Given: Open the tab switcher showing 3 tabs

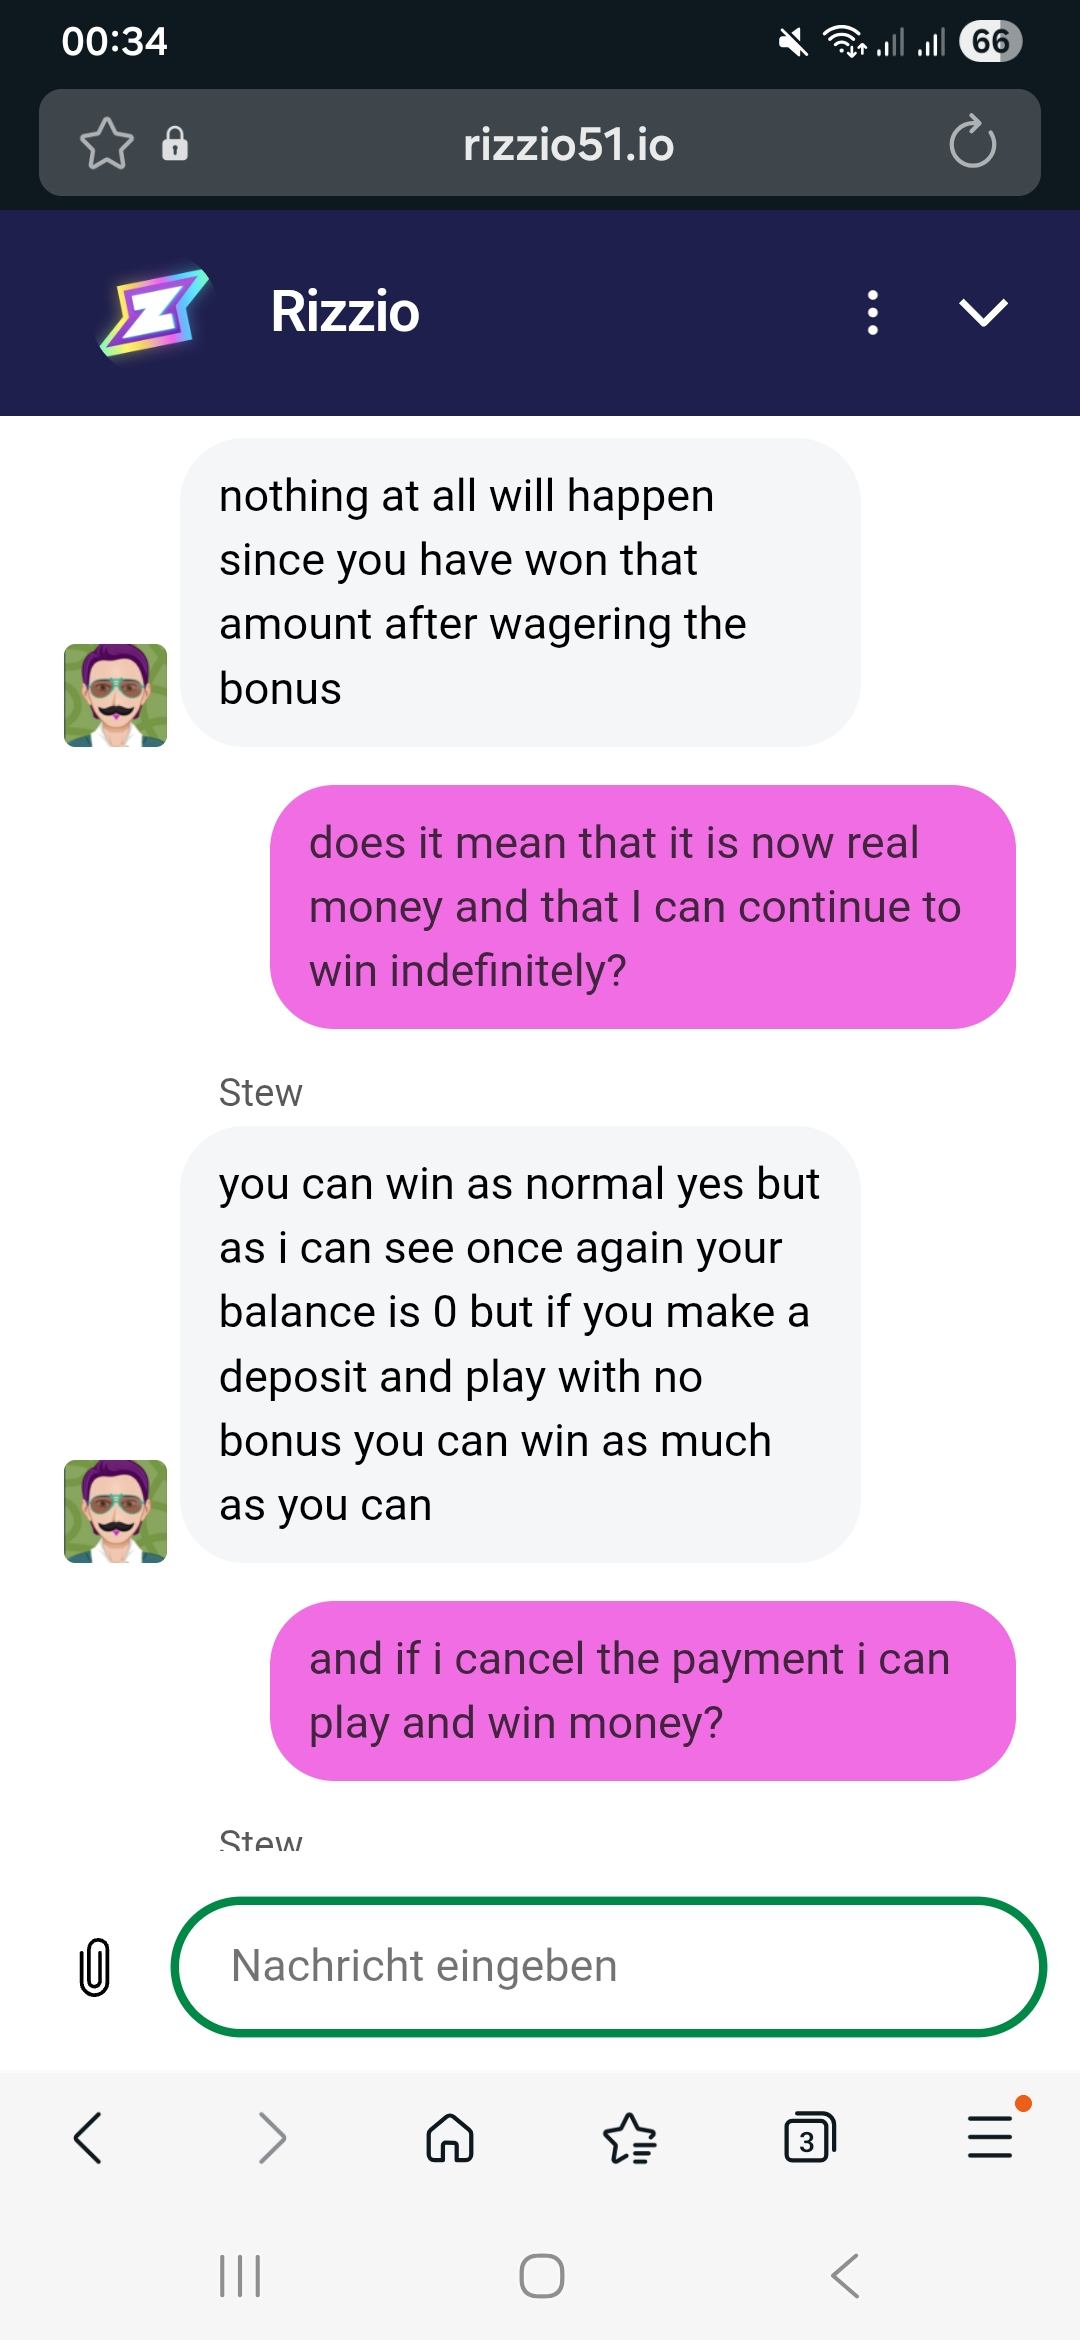Looking at the screenshot, I should click(x=809, y=2138).
